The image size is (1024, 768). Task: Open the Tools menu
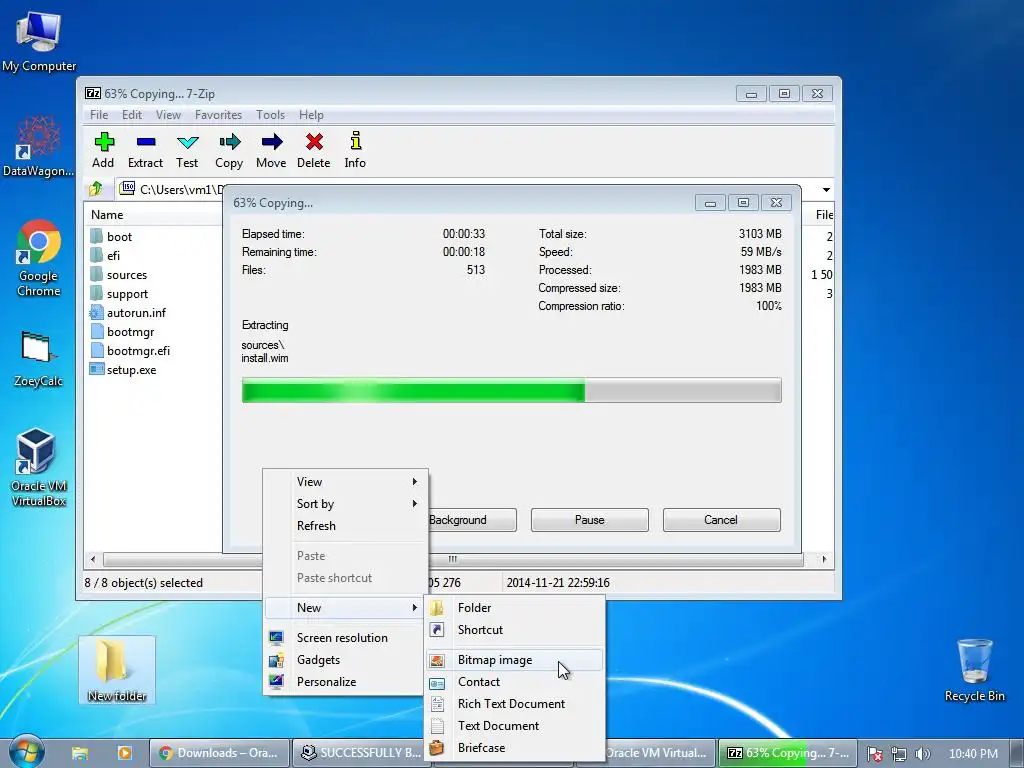[270, 114]
